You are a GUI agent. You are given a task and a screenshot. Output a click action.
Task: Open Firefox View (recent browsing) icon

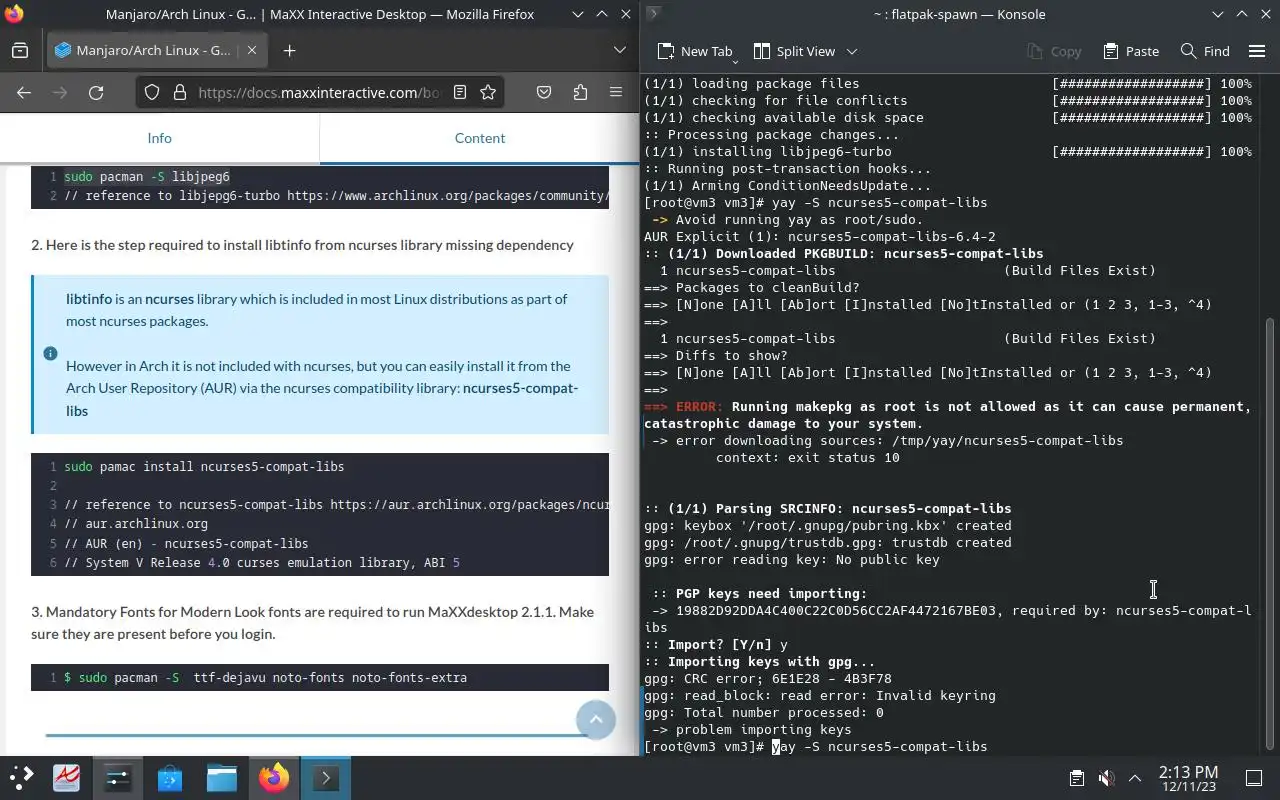20,51
